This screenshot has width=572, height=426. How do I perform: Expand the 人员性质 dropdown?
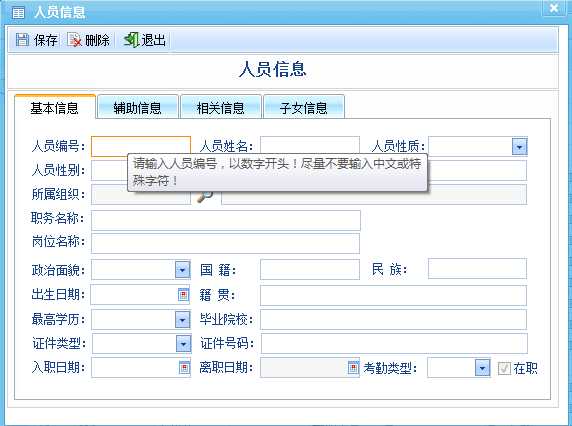(519, 147)
